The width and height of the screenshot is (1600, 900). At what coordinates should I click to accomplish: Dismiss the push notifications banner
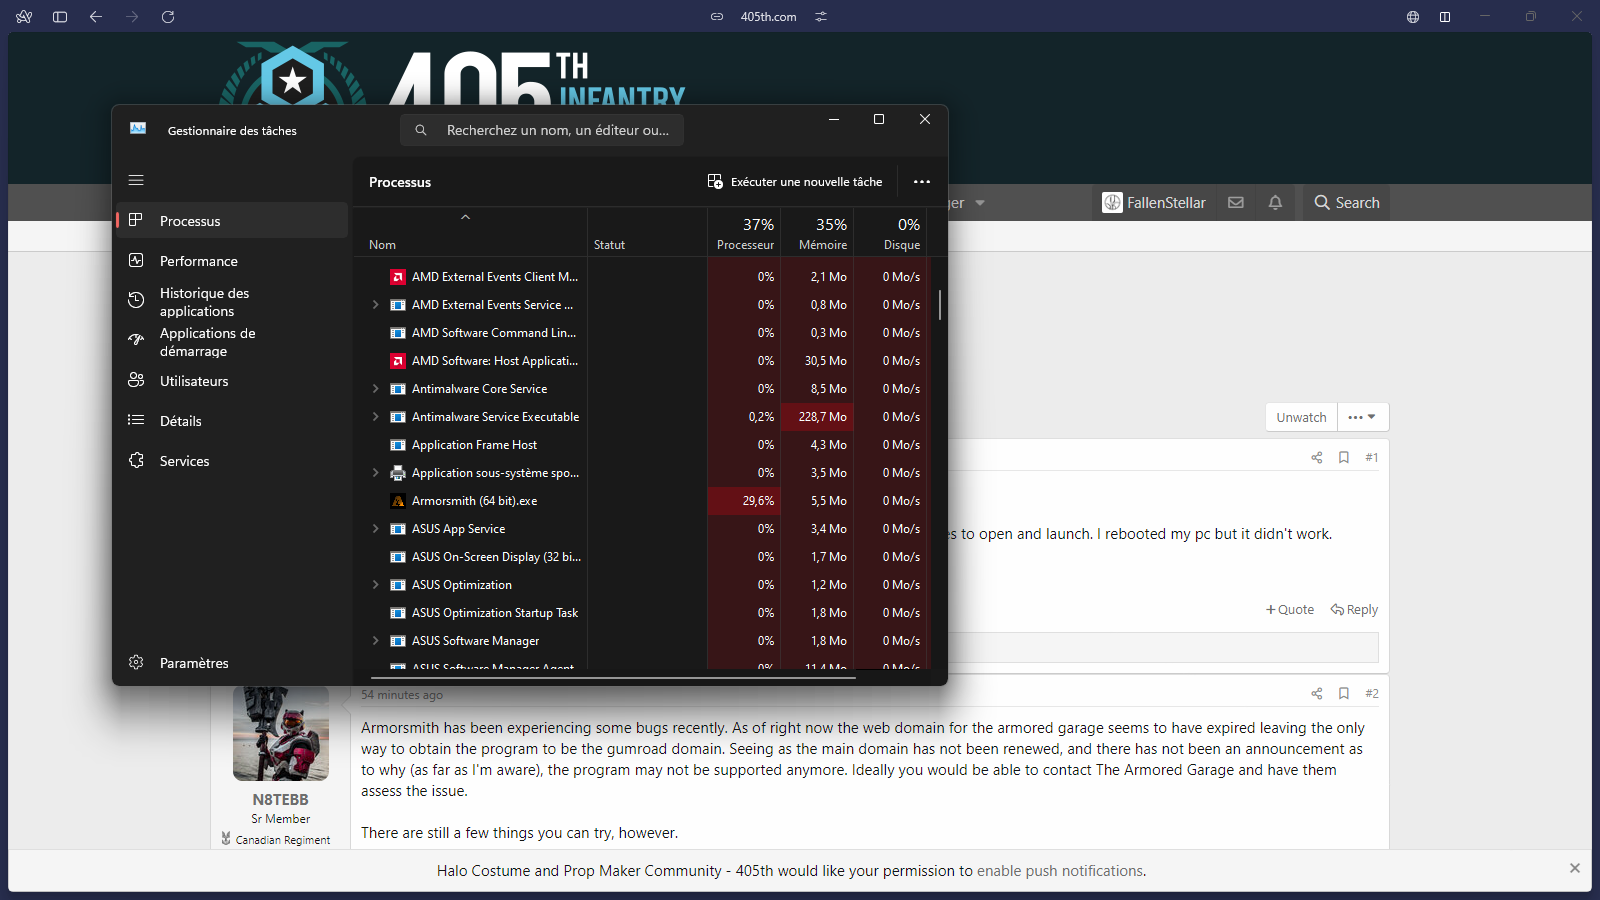(1575, 868)
